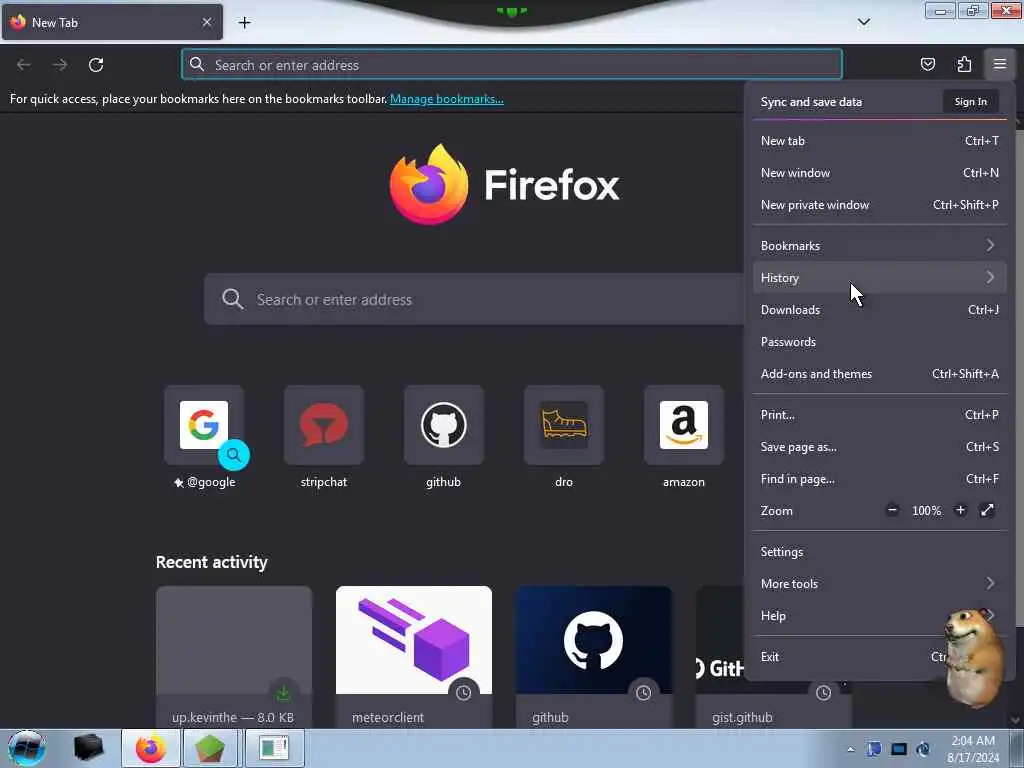1024x768 pixels.
Task: Open Downloads from menu
Action: pyautogui.click(x=880, y=310)
